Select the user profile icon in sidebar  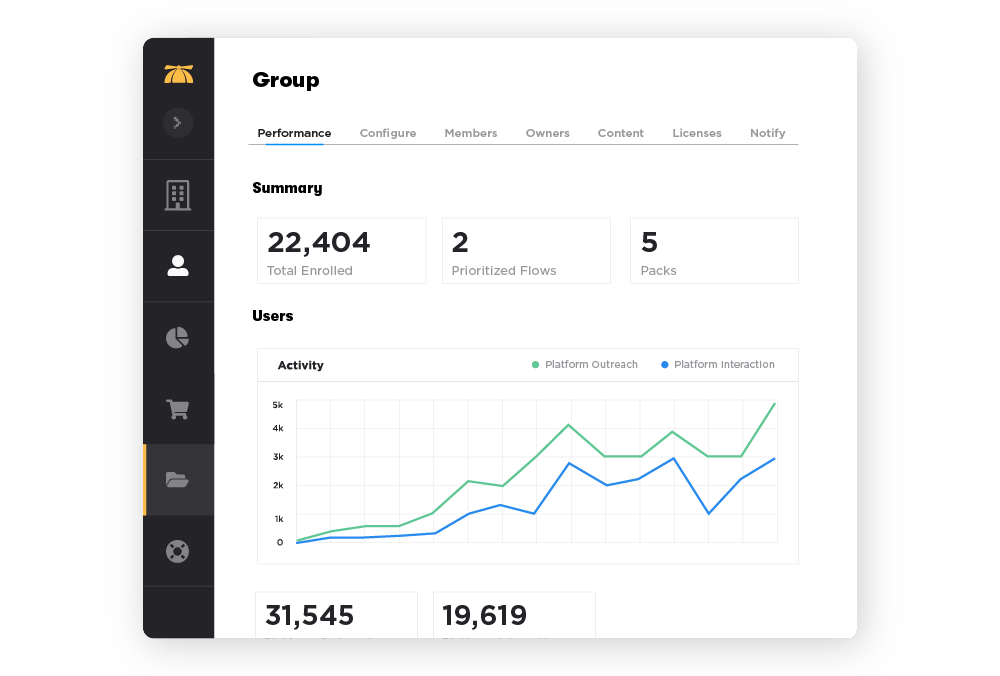point(178,266)
